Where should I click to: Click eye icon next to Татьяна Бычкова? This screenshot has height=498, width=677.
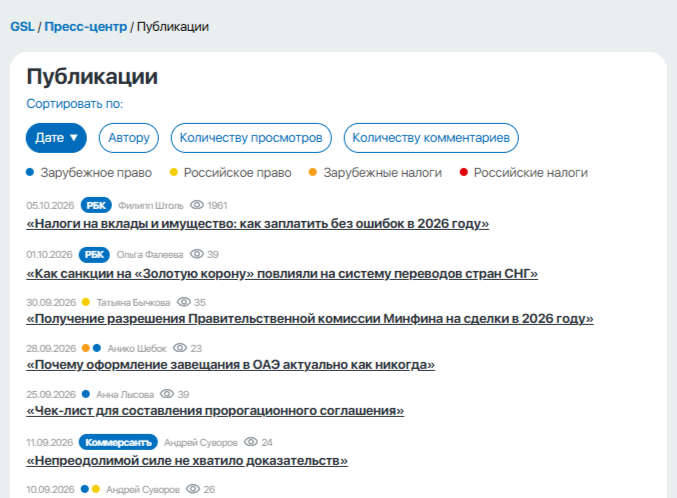pos(184,302)
